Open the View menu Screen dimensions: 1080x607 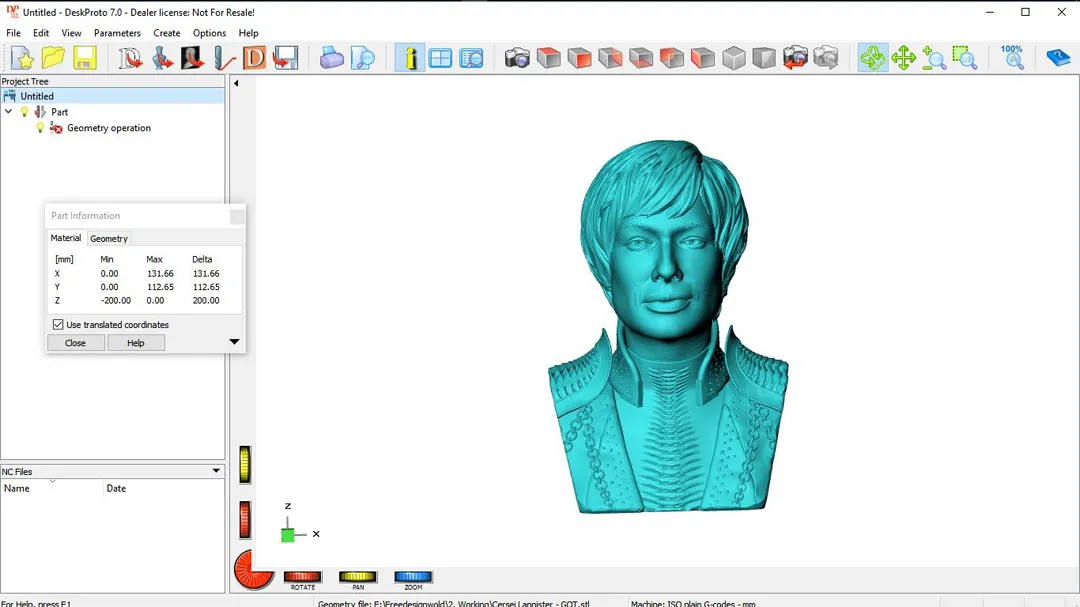[x=71, y=33]
